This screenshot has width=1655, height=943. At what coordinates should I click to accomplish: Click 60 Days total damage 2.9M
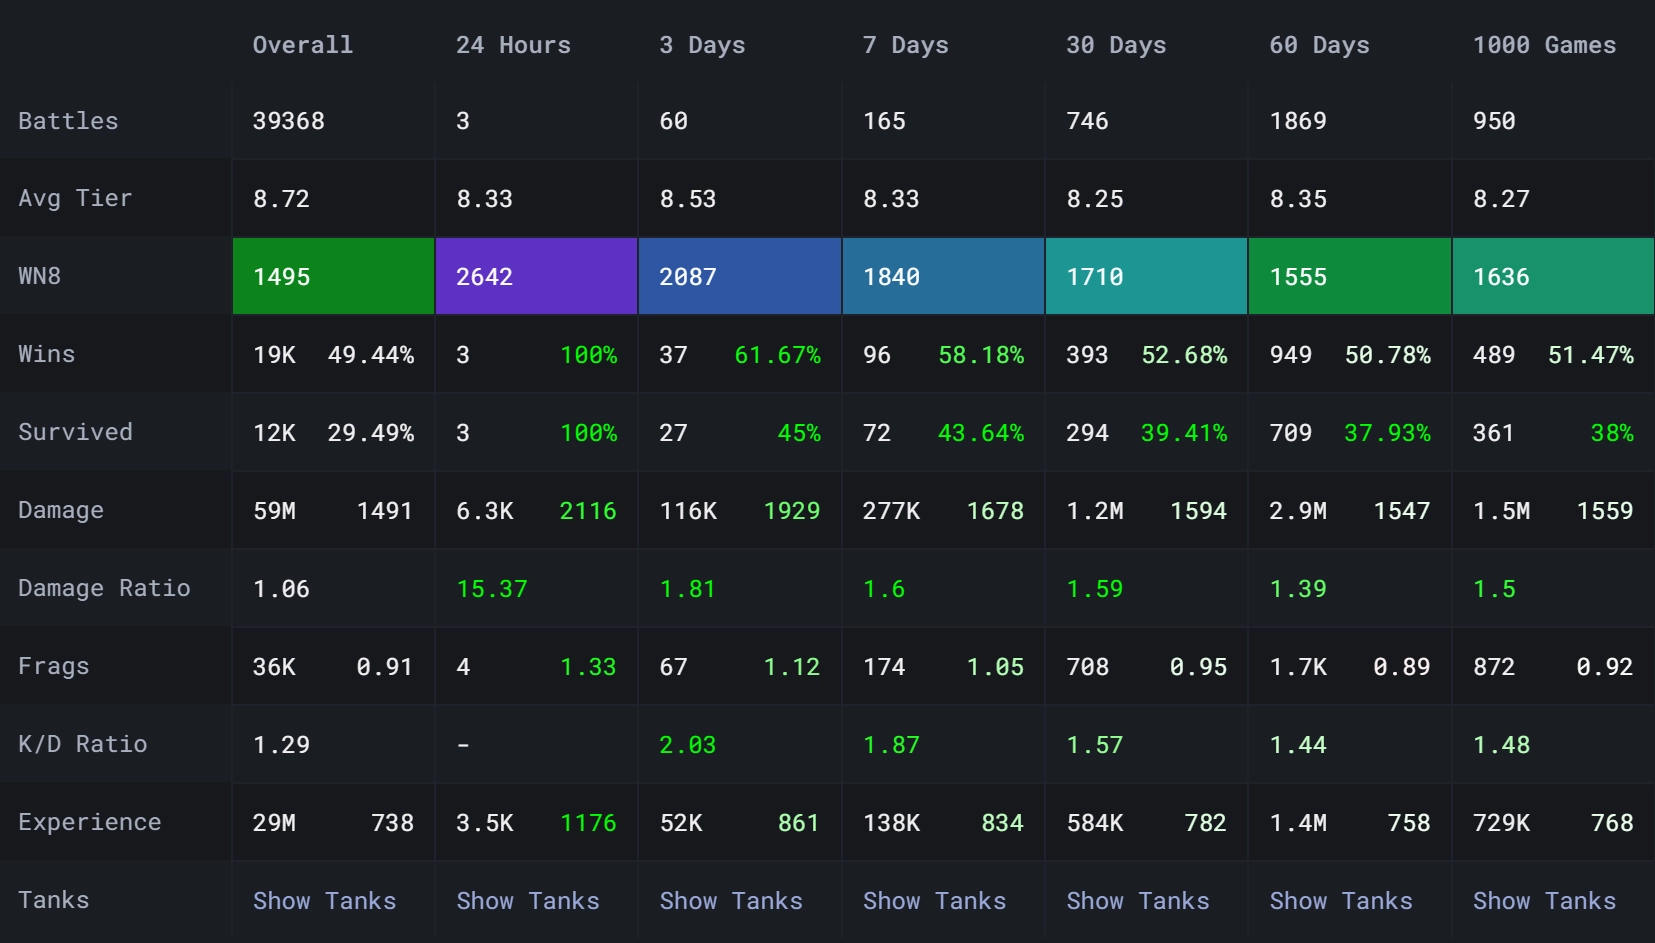point(1298,511)
